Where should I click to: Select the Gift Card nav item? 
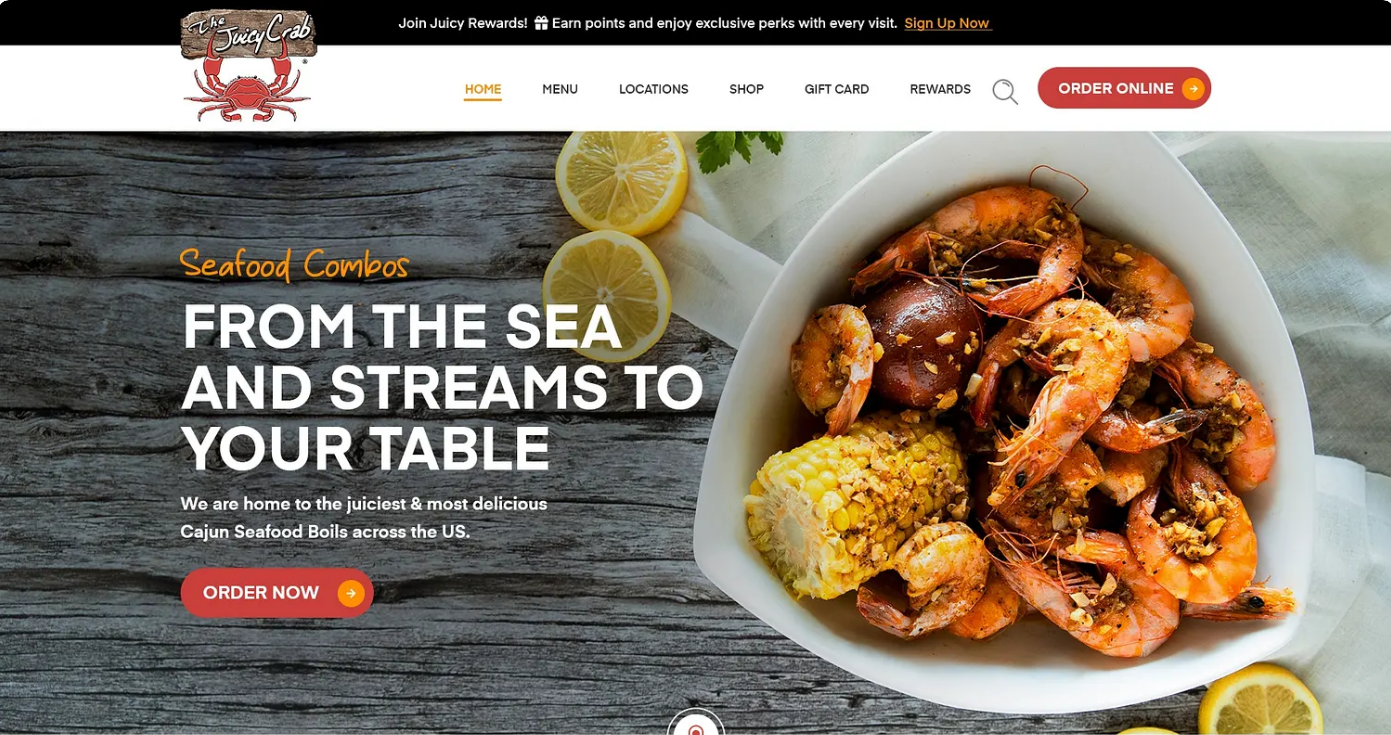coord(837,89)
